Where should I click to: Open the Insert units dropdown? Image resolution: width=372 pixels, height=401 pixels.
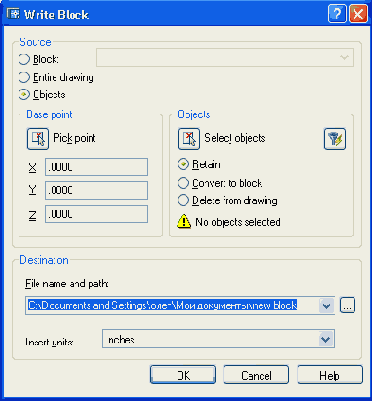(325, 340)
